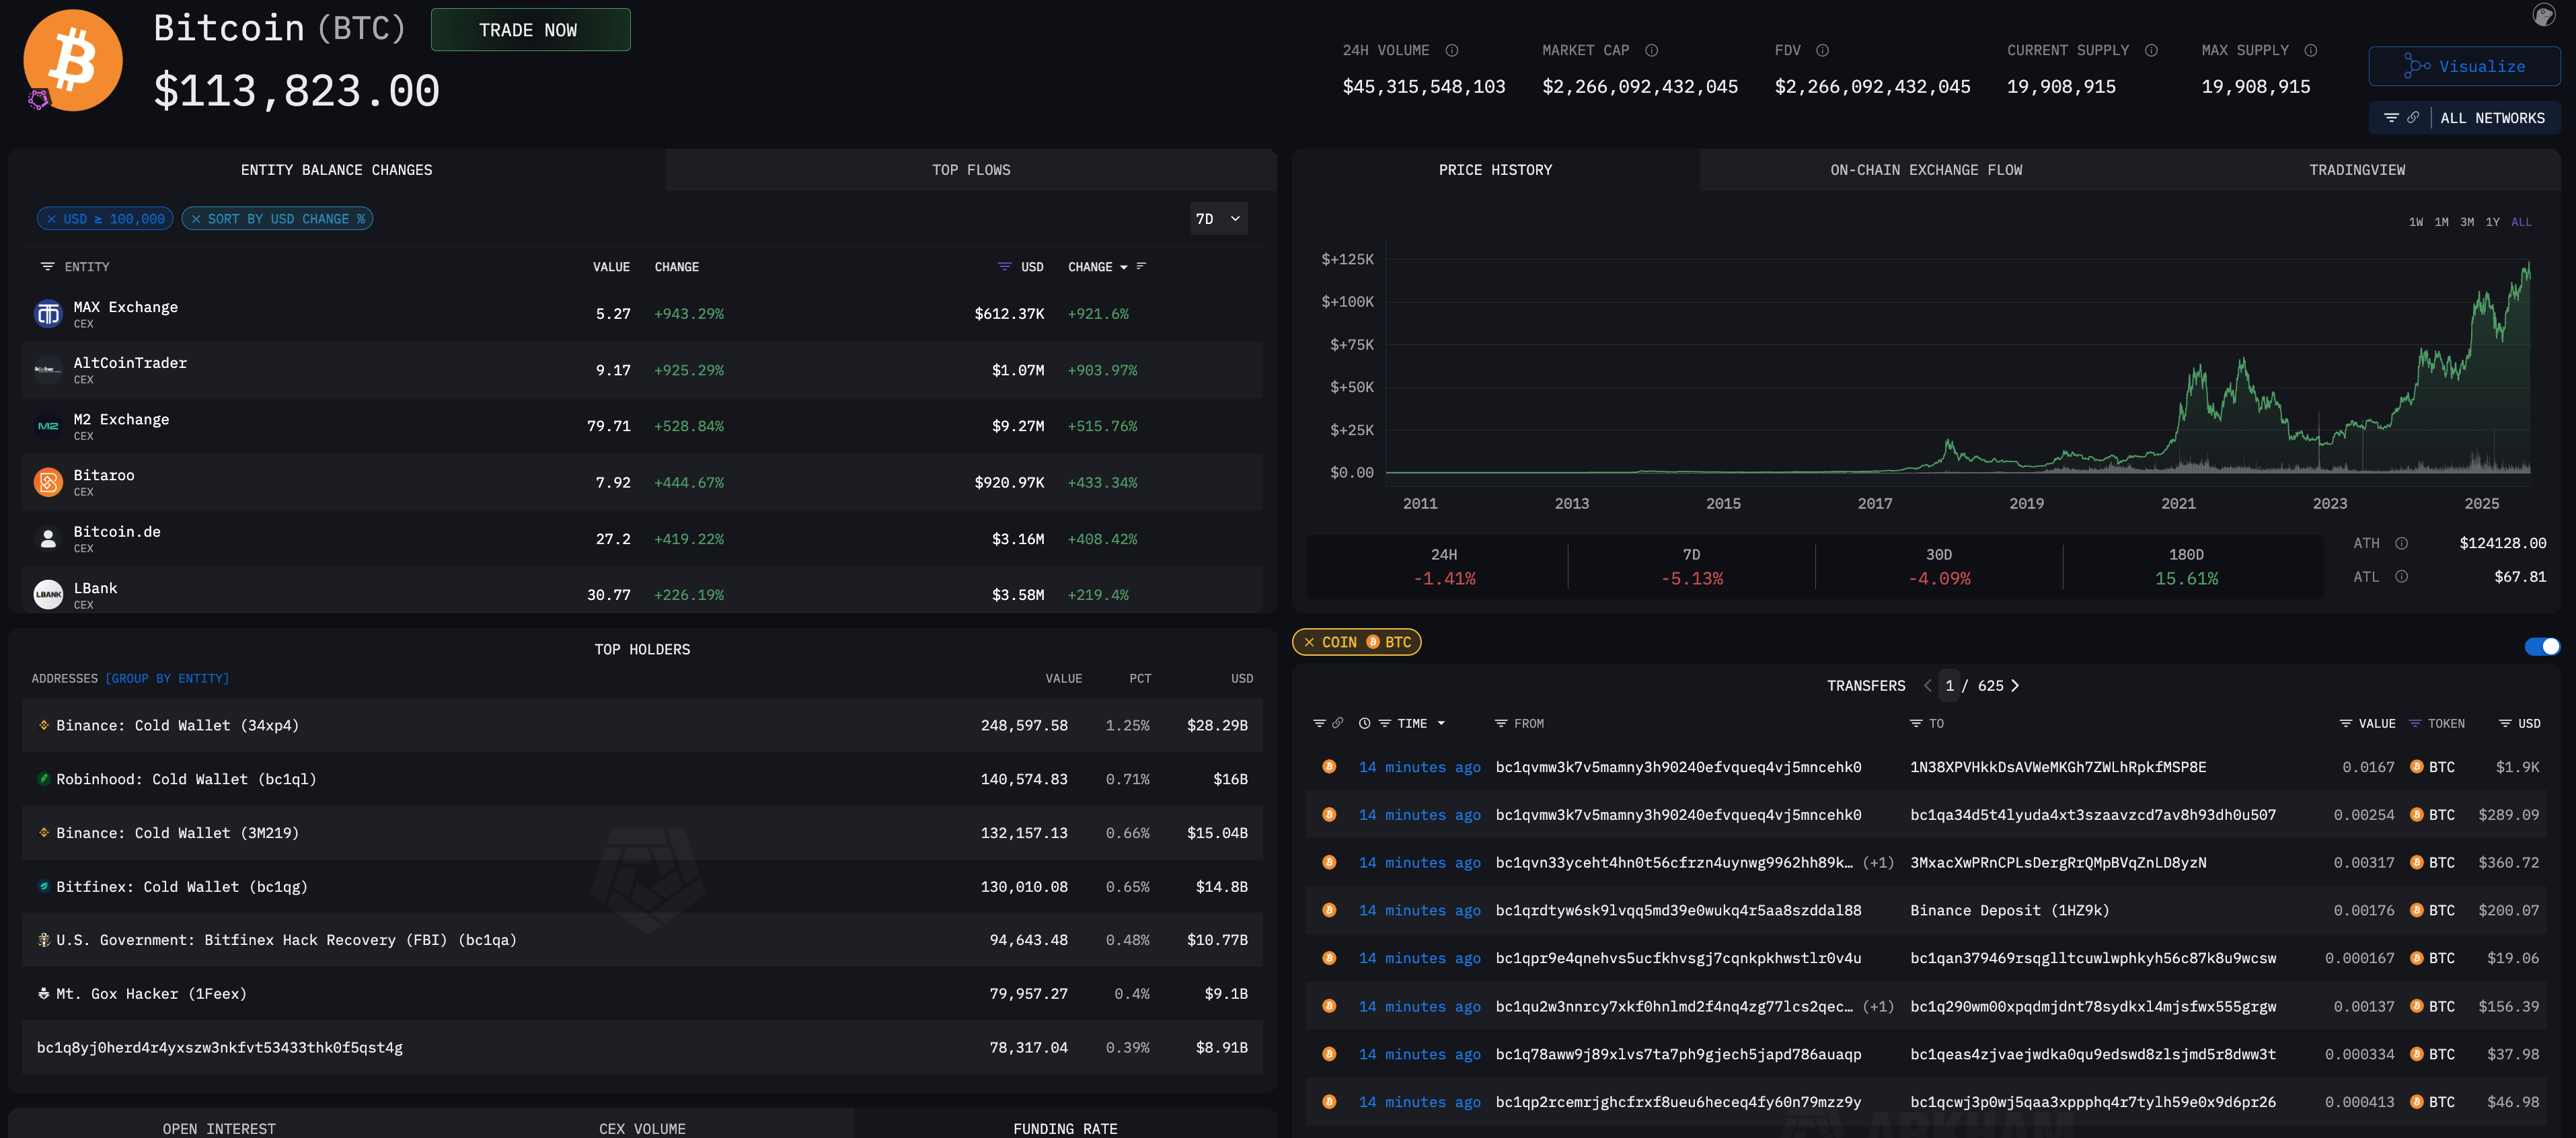Image resolution: width=2576 pixels, height=1138 pixels.
Task: Click sort lines icon beside Change header
Action: [x=1142, y=267]
